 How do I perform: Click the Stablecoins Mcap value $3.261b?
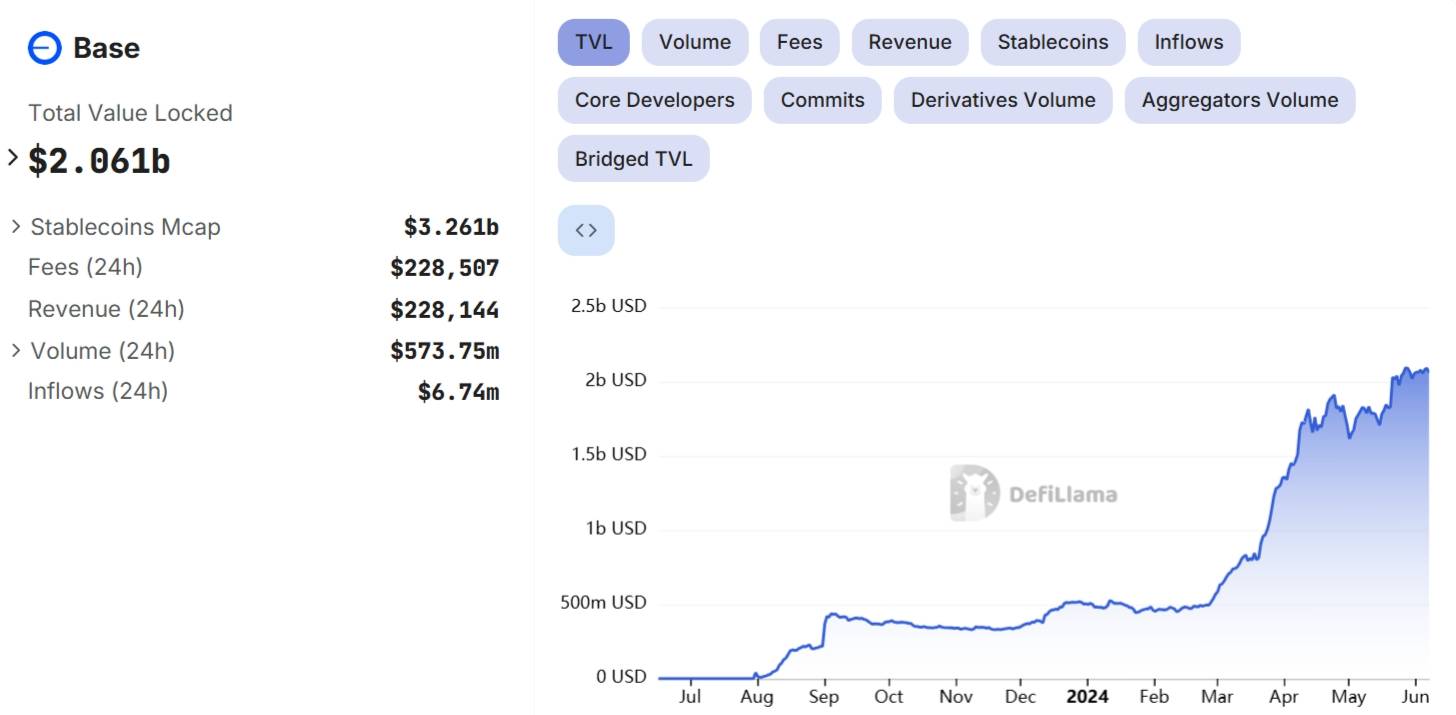[451, 227]
